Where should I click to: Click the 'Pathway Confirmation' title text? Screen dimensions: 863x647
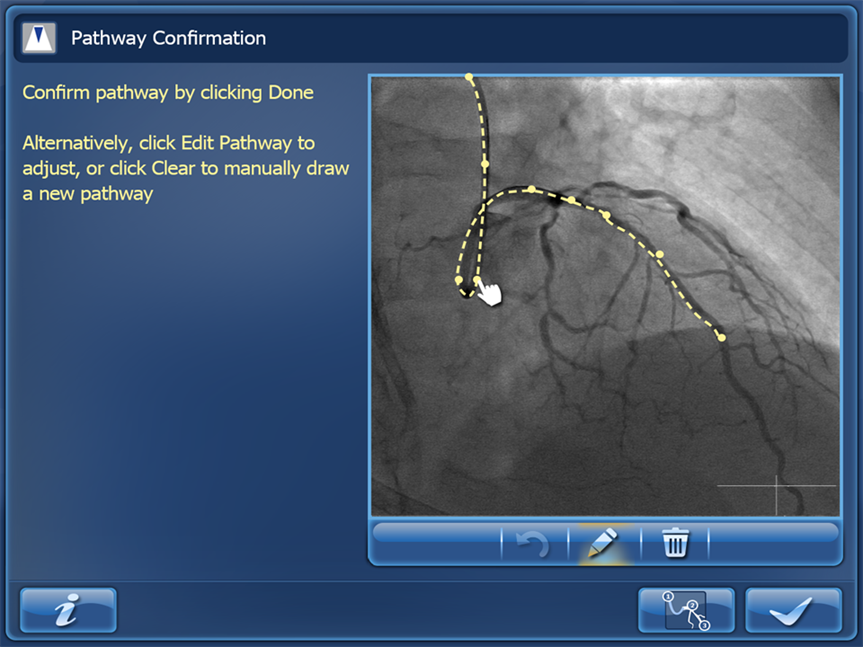click(168, 38)
